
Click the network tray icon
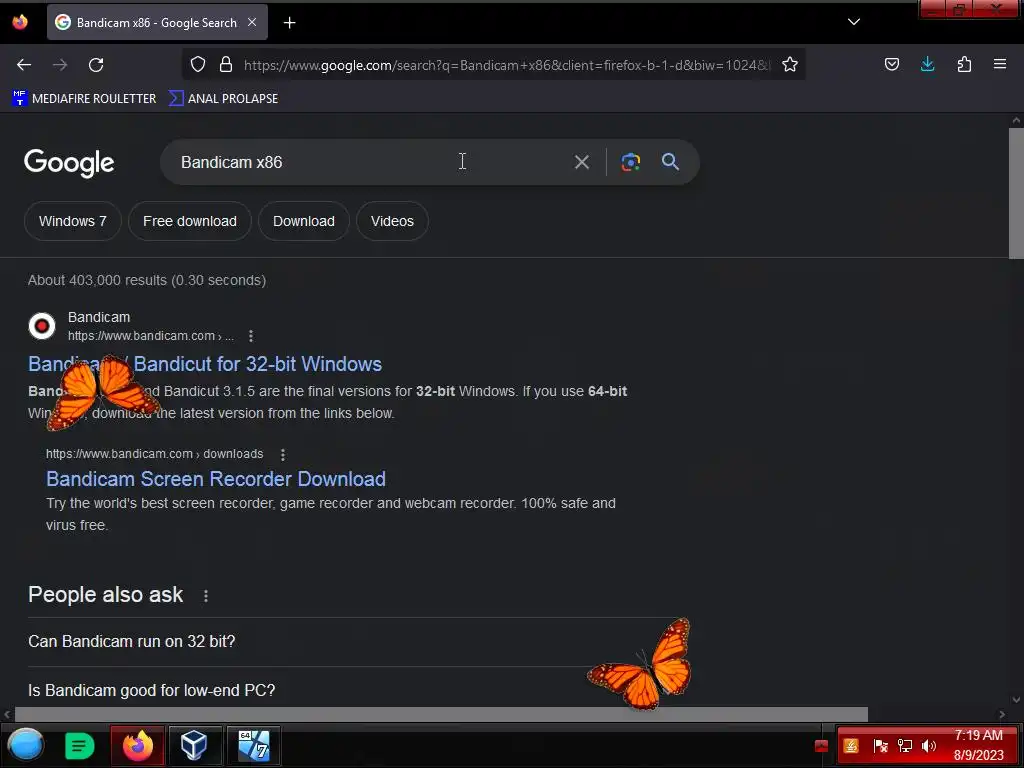point(904,746)
